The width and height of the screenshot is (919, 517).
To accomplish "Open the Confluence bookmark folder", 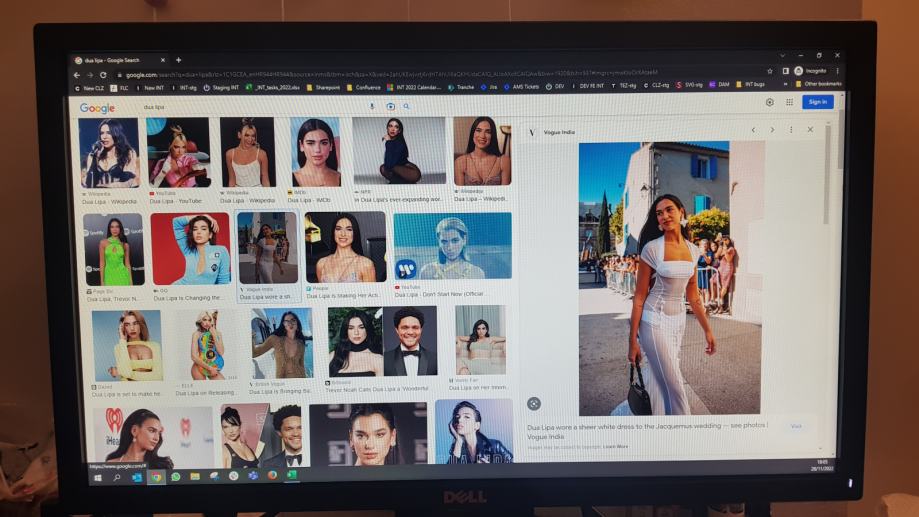I will point(363,87).
